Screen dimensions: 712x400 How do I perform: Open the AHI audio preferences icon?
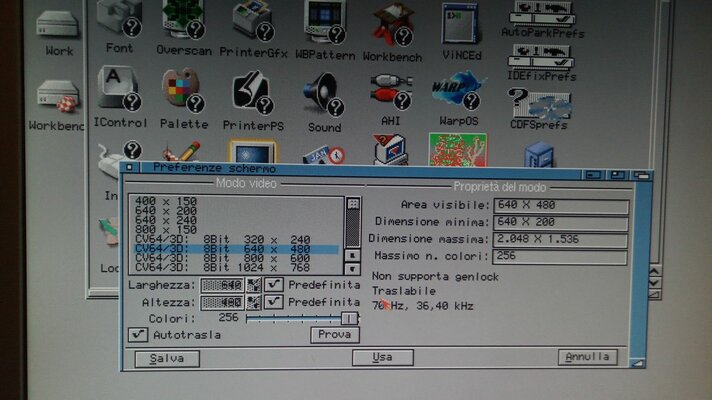(391, 93)
